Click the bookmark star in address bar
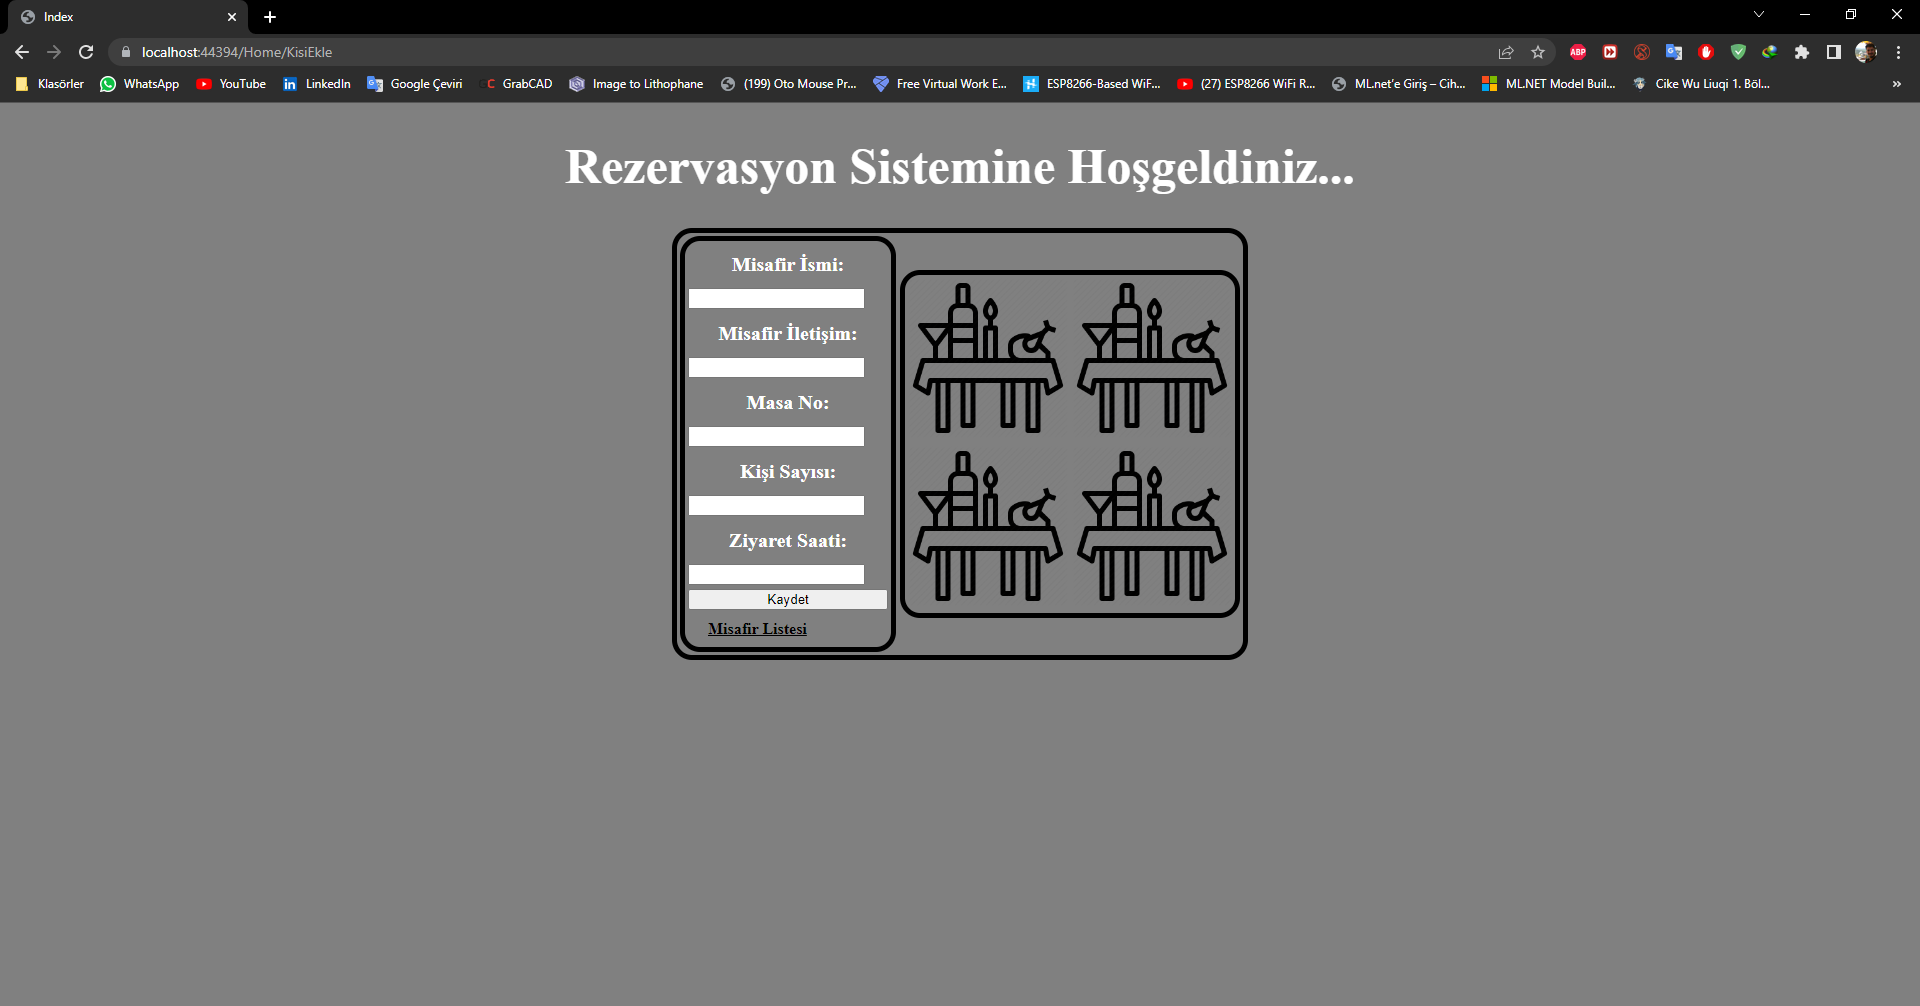Viewport: 1920px width, 1006px height. [1538, 52]
